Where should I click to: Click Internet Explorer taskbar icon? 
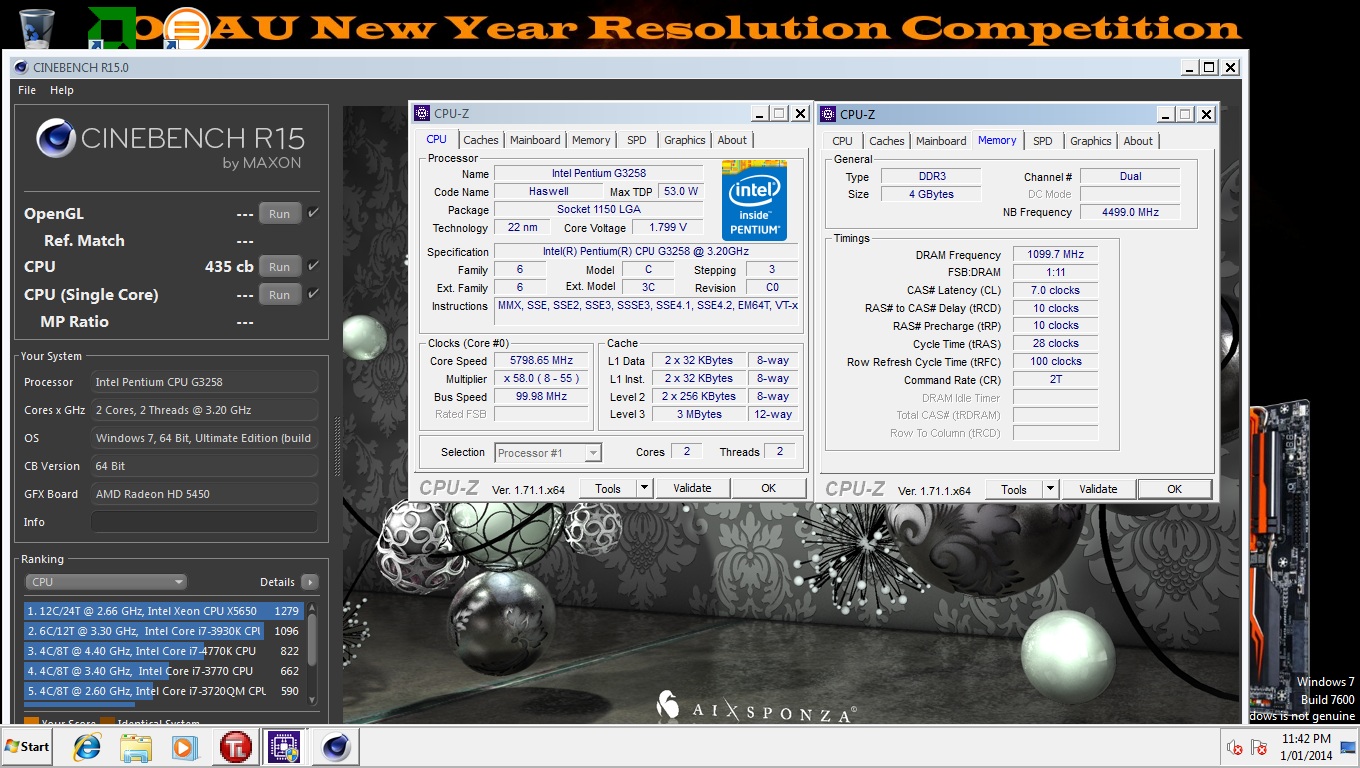tap(87, 747)
